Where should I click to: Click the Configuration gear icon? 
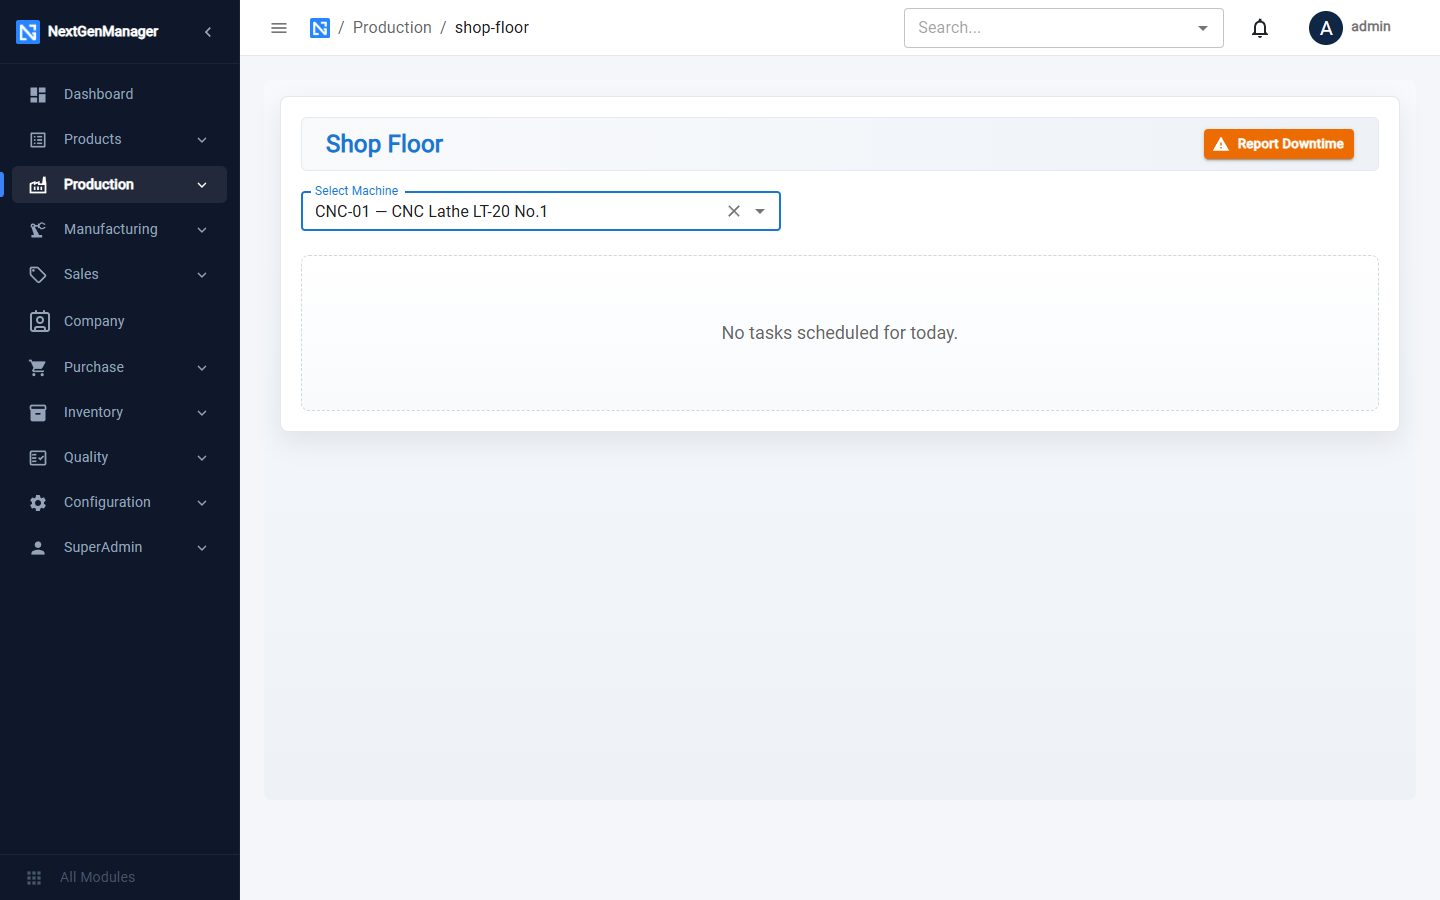pyautogui.click(x=38, y=502)
